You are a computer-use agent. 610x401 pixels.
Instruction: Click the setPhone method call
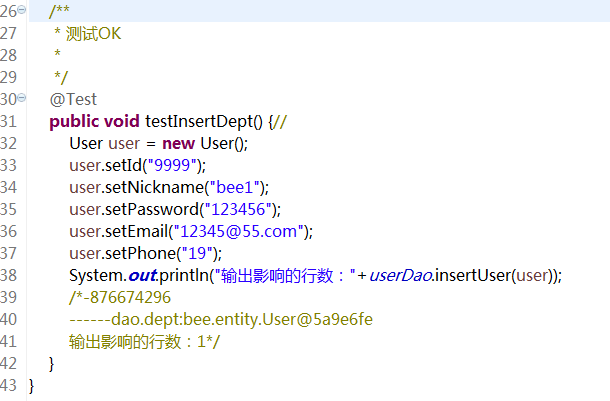(141, 254)
